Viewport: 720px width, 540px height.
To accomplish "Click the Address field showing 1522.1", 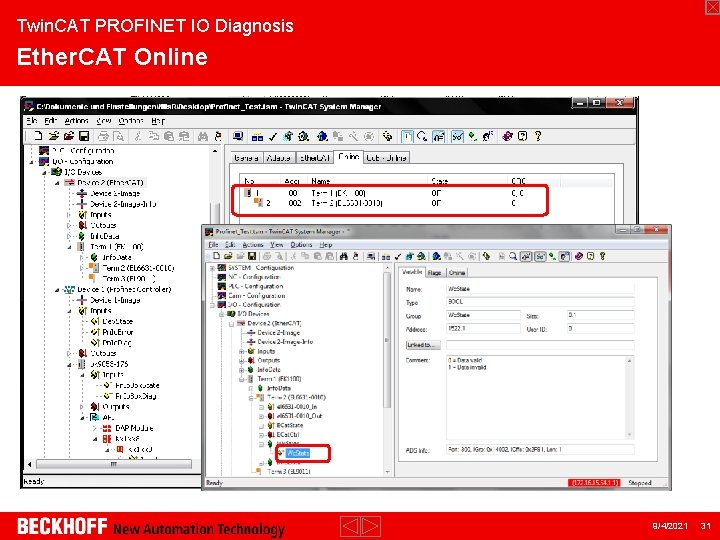I will tap(483, 329).
